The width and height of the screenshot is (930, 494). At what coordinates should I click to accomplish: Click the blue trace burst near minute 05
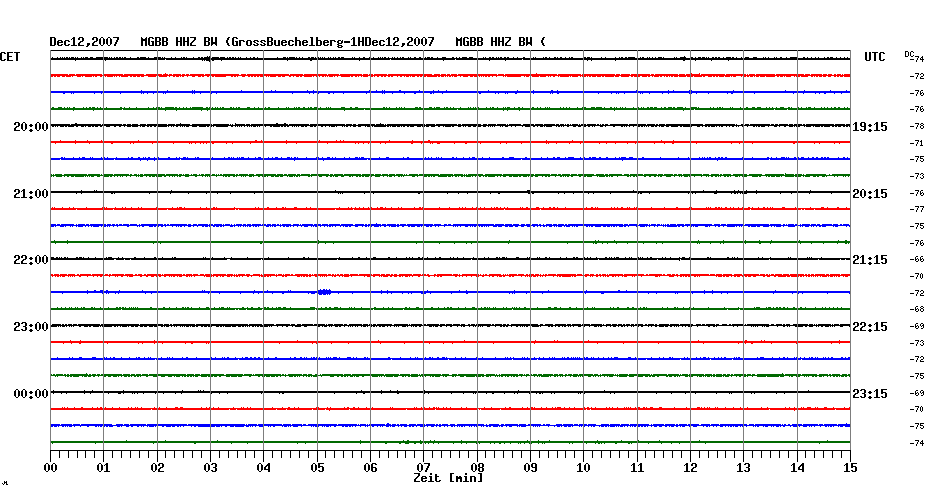coord(324,292)
